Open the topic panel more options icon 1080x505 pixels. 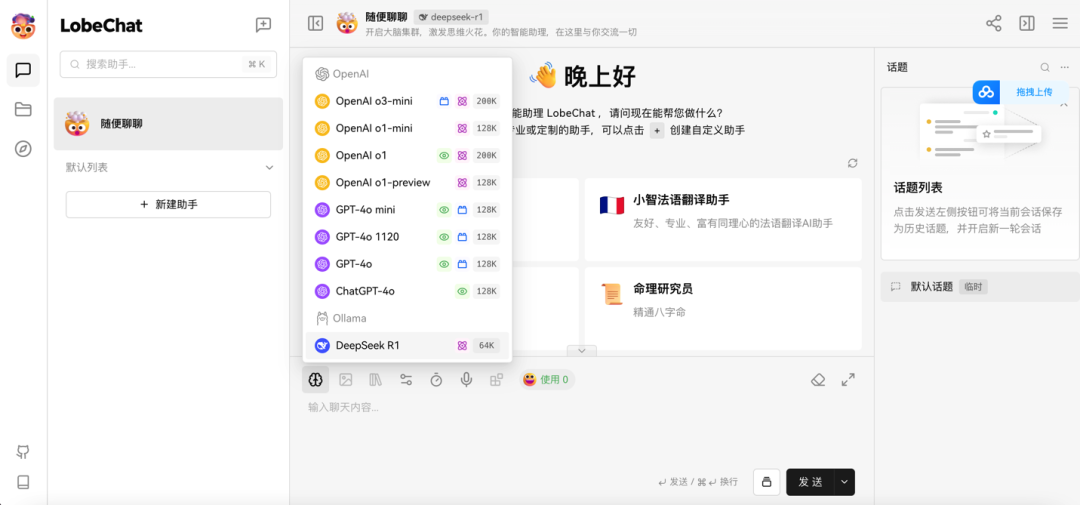point(1065,68)
